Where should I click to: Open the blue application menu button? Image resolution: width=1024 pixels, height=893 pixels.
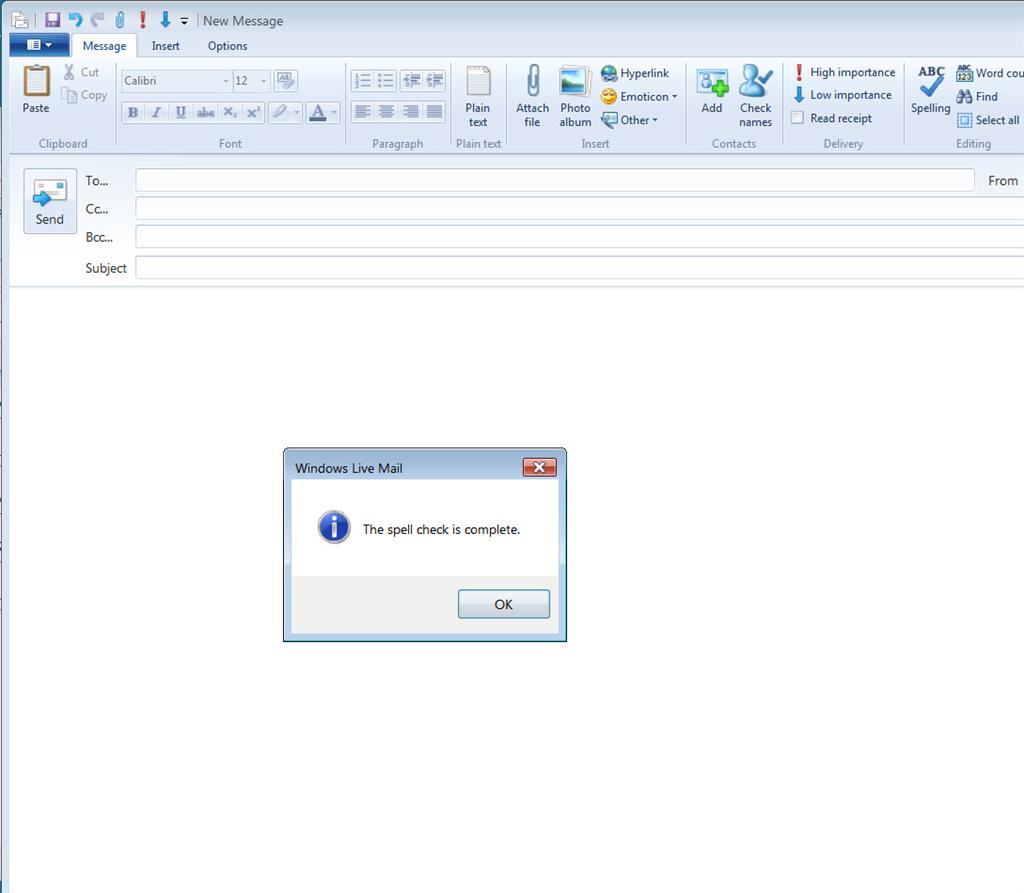[x=39, y=45]
